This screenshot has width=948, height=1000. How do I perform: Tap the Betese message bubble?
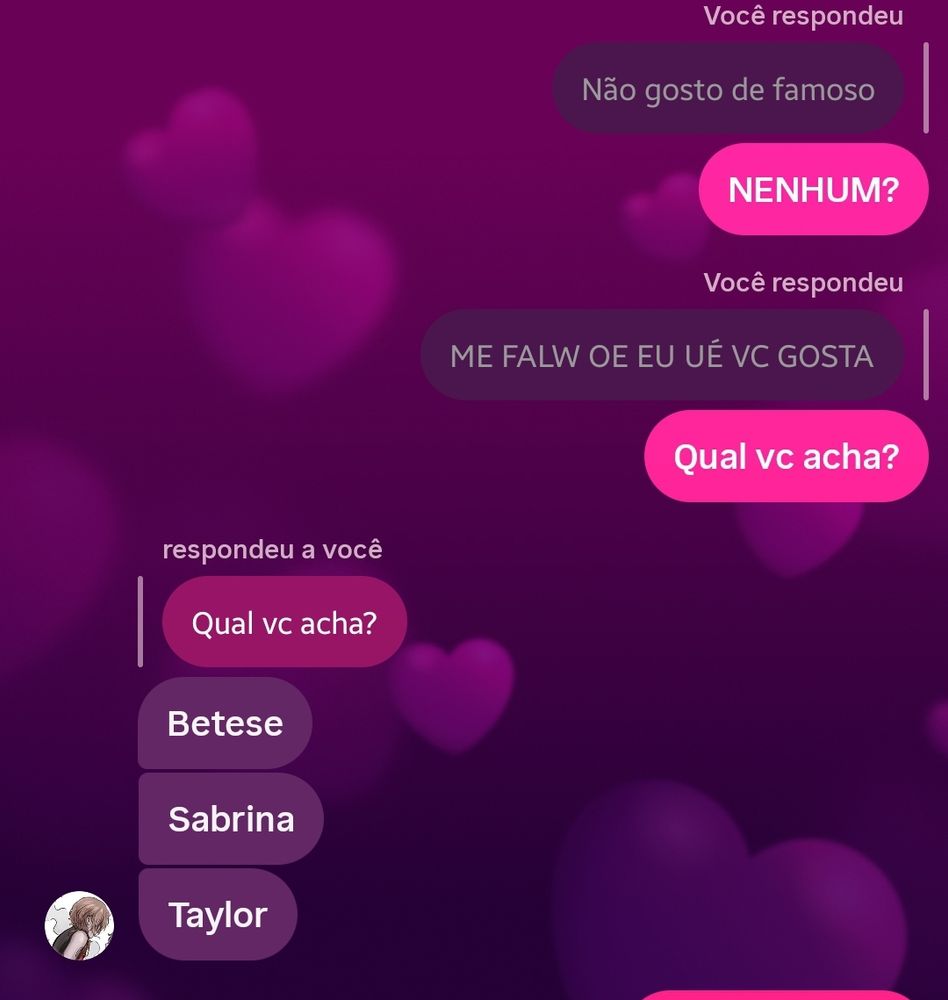(x=225, y=723)
